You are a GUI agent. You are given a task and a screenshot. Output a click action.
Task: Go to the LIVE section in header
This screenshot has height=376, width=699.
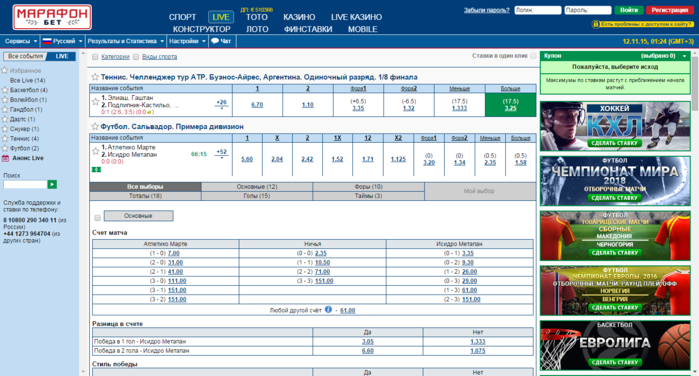pos(221,17)
